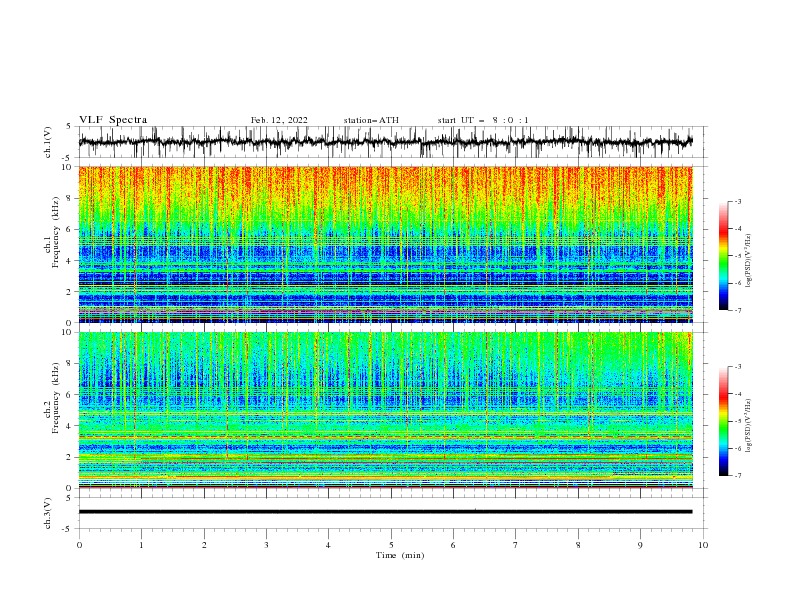Click the ch.1 colorbar 'log(PSD)(V²/Hz)' label
Viewport: 792px width, 612px height.
(749, 261)
